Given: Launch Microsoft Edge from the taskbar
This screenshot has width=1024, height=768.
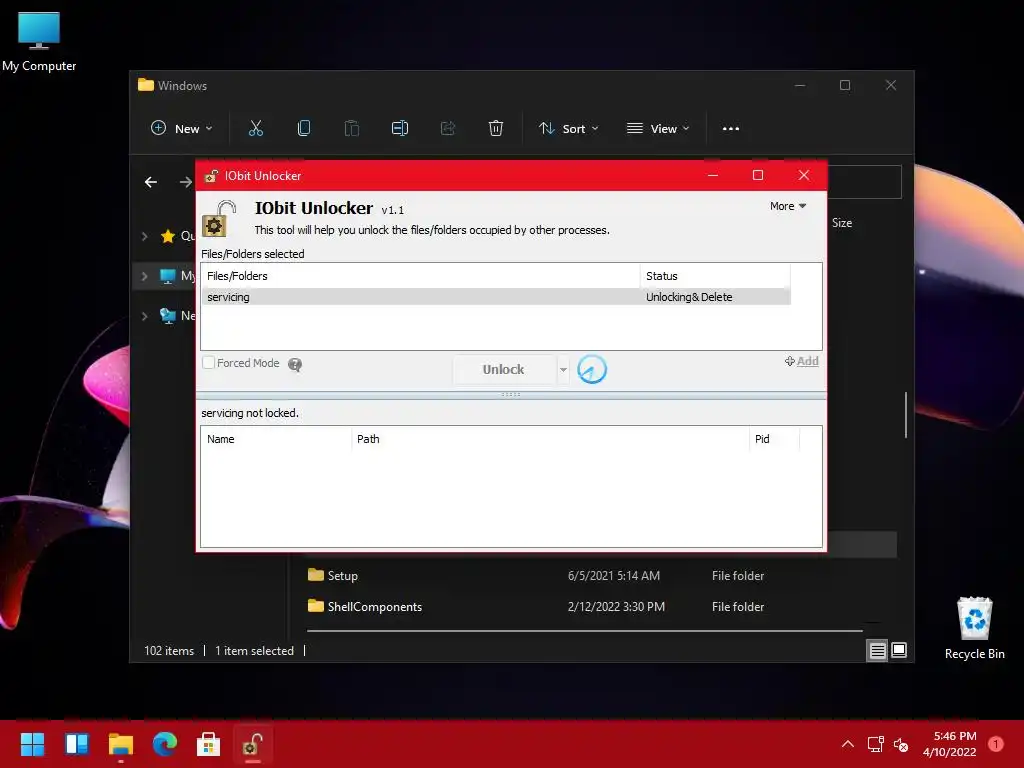Looking at the screenshot, I should coord(165,744).
